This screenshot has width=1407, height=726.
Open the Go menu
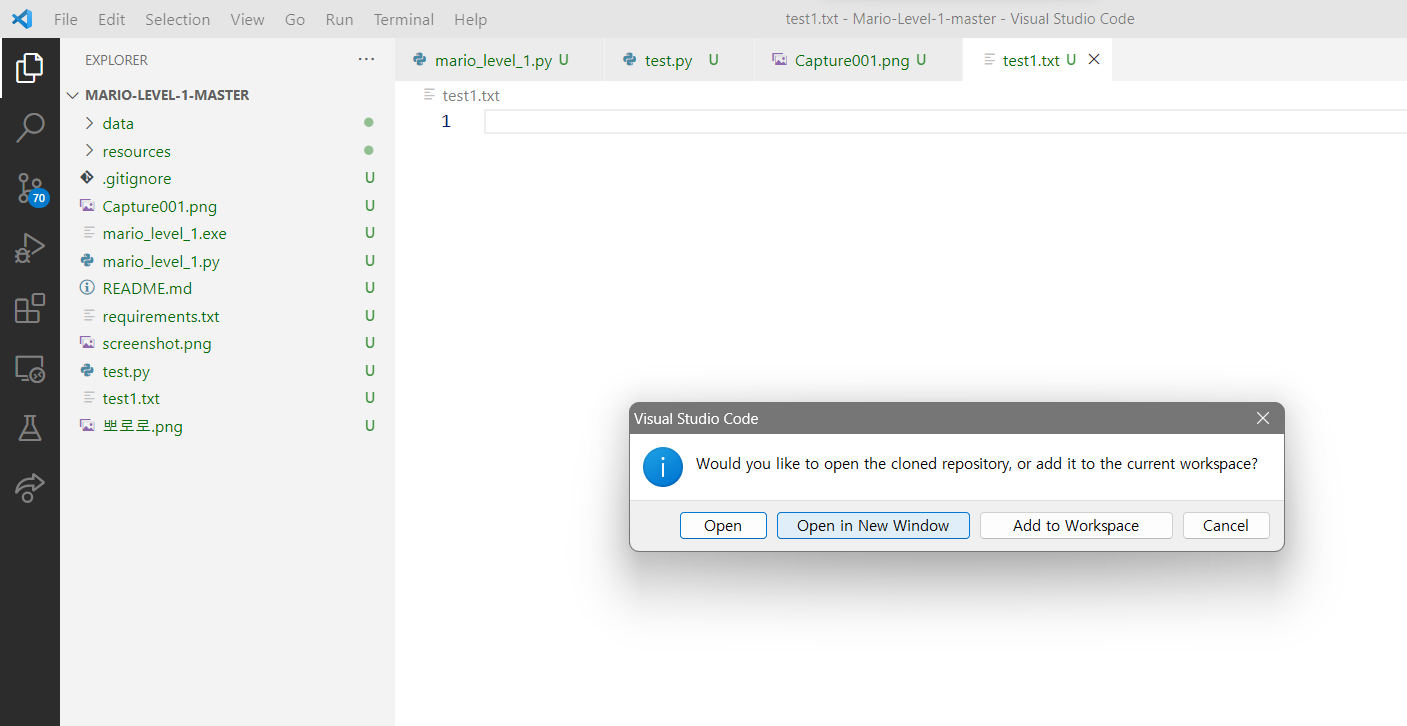pos(295,19)
